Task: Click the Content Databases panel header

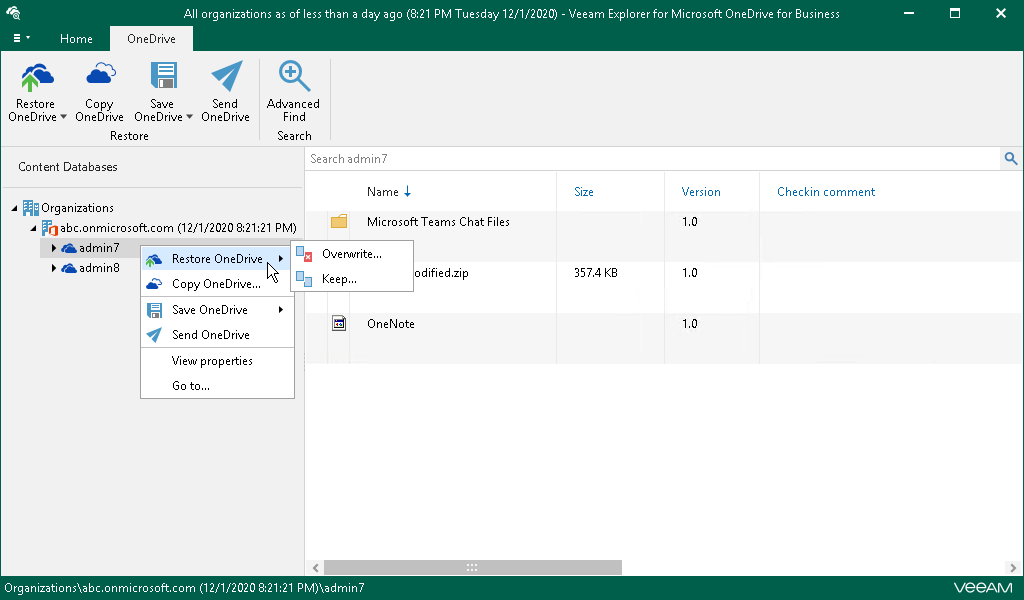Action: tap(68, 166)
